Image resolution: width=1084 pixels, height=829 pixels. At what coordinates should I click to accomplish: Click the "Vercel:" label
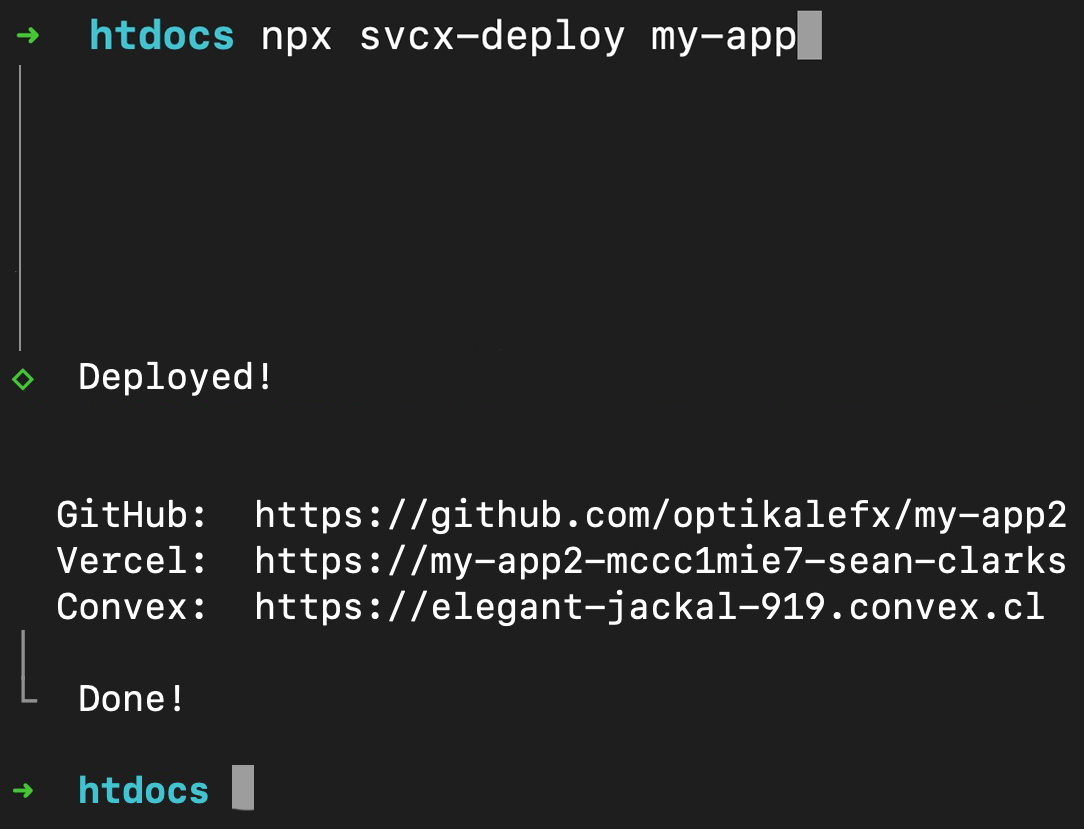pos(131,561)
